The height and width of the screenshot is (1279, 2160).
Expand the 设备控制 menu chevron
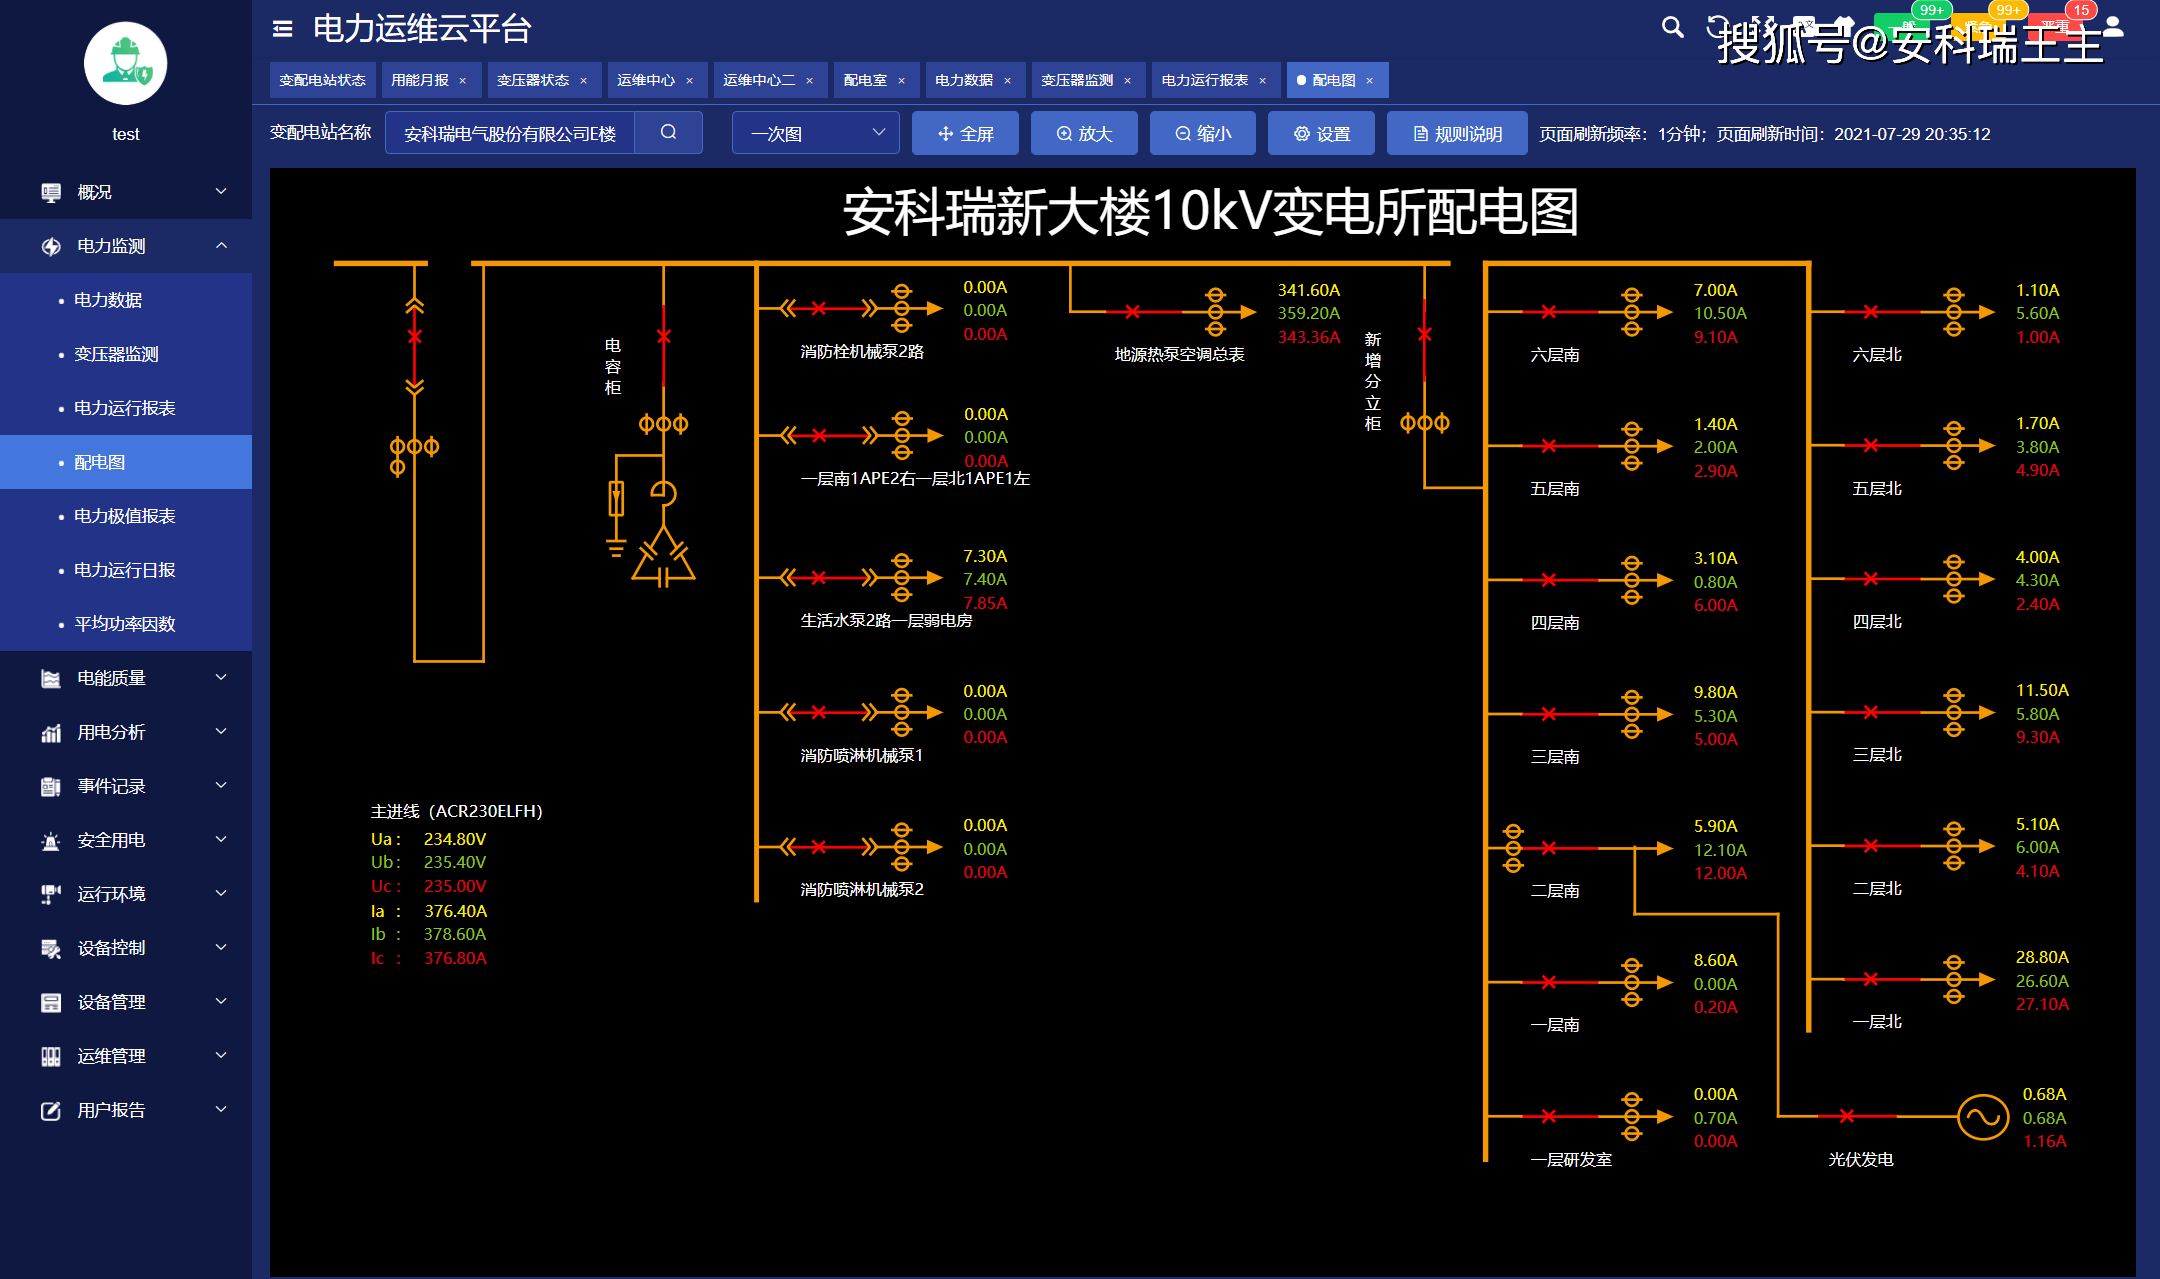pyautogui.click(x=221, y=947)
